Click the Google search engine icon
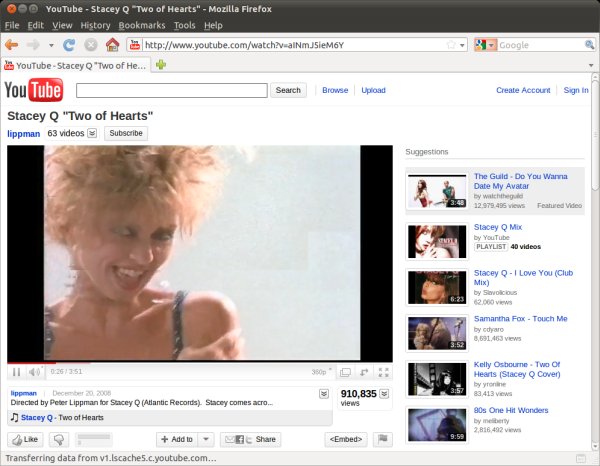600x466 pixels. click(481, 45)
